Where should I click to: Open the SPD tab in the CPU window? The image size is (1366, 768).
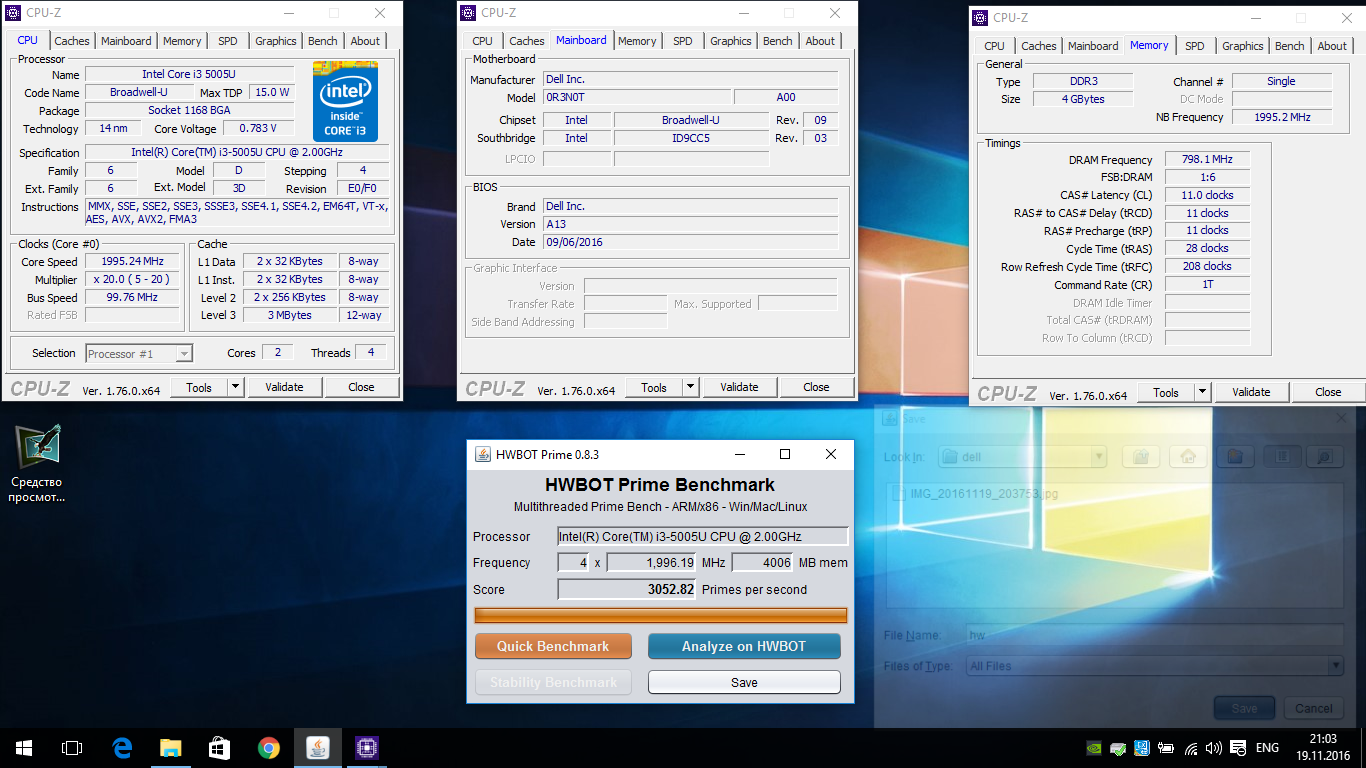click(228, 41)
